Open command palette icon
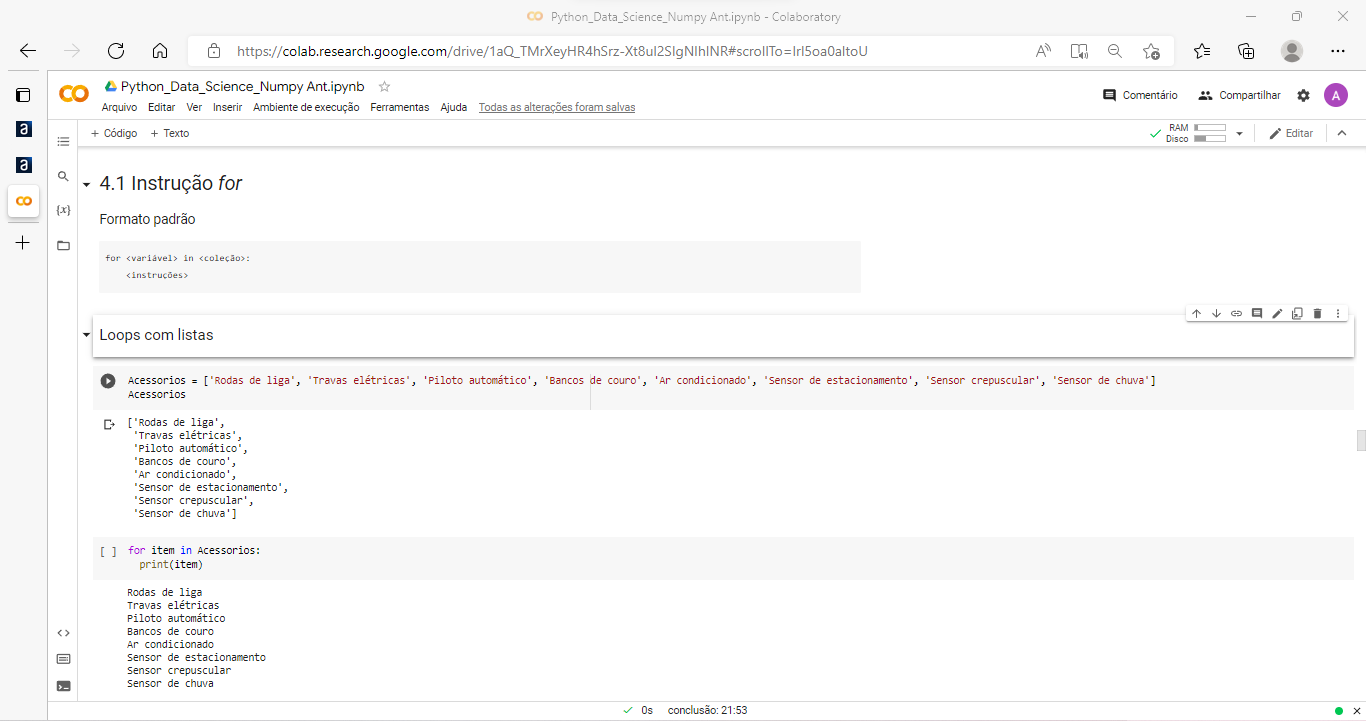This screenshot has height=721, width=1366. coord(63,659)
